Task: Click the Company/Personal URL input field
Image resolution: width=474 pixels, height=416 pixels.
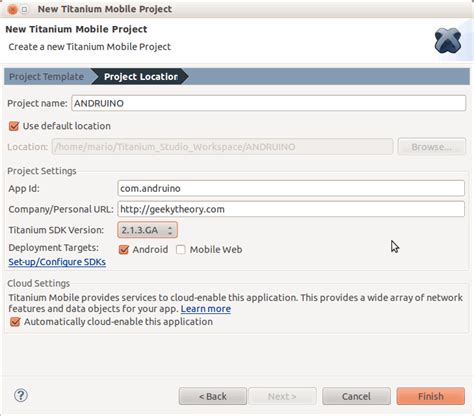Action: (291, 209)
